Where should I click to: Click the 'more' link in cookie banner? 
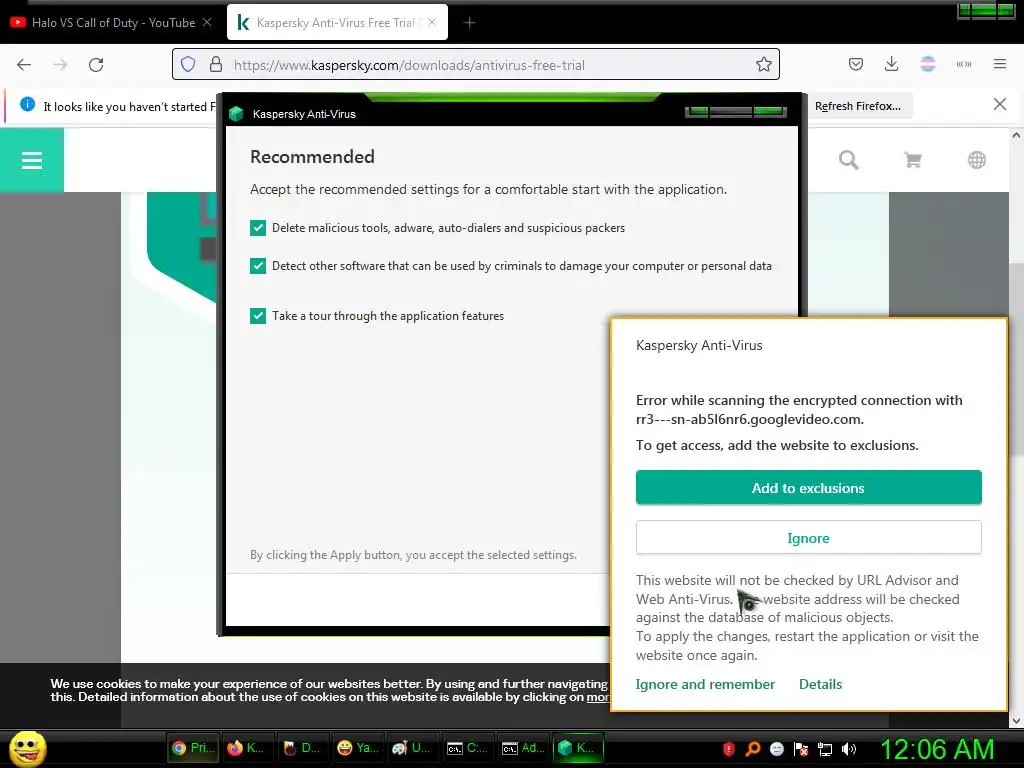(598, 697)
